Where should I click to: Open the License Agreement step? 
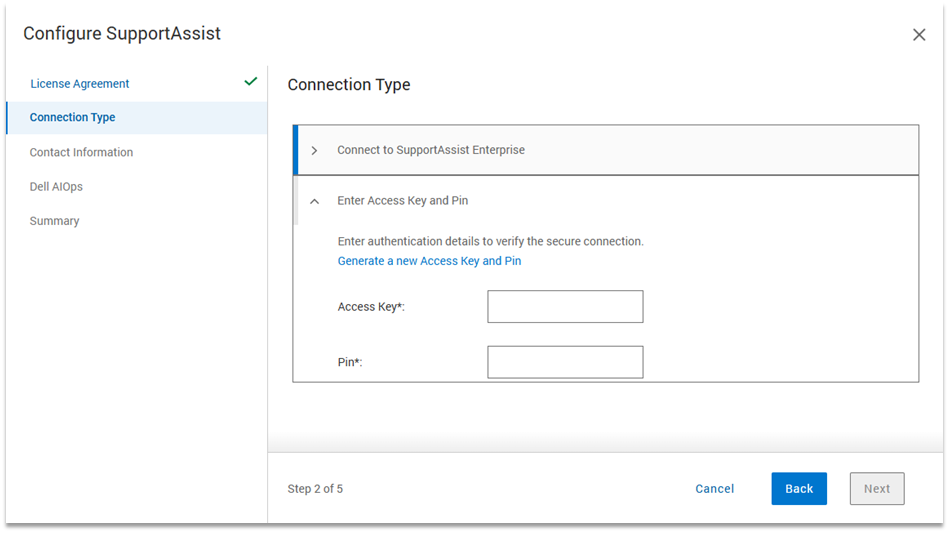(79, 83)
